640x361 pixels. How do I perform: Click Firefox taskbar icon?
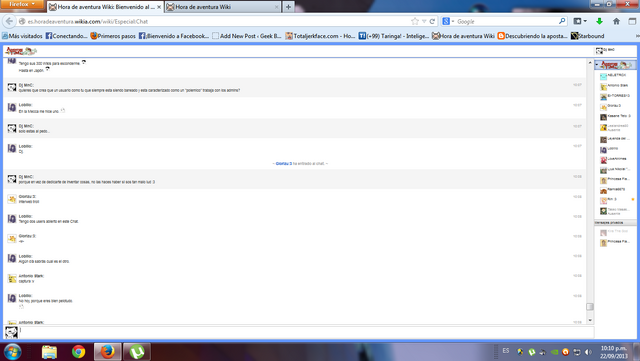pyautogui.click(x=108, y=352)
